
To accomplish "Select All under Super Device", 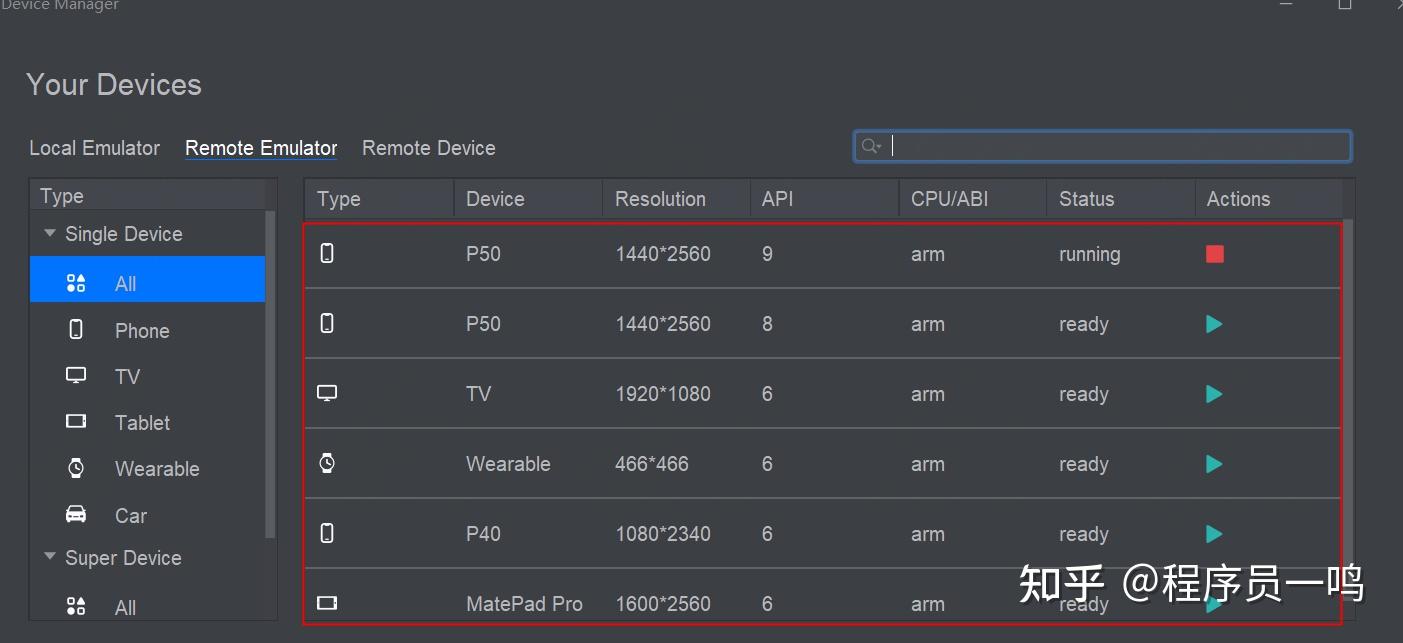I will click(x=125, y=607).
